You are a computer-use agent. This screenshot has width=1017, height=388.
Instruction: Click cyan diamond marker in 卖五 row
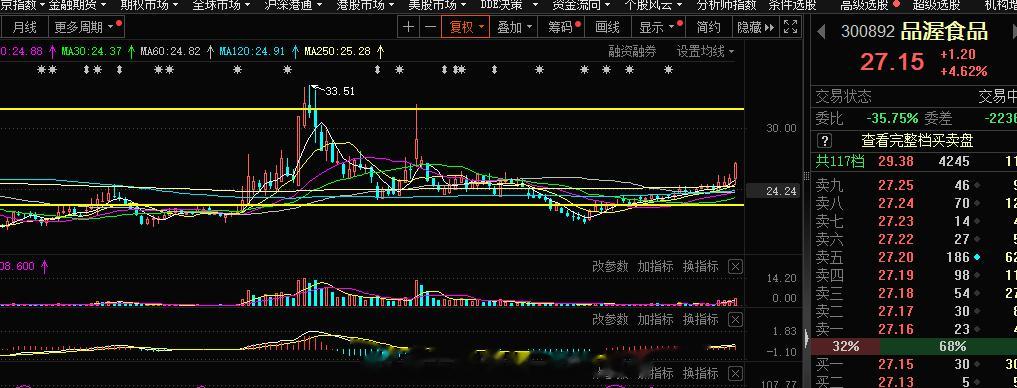[x=977, y=258]
